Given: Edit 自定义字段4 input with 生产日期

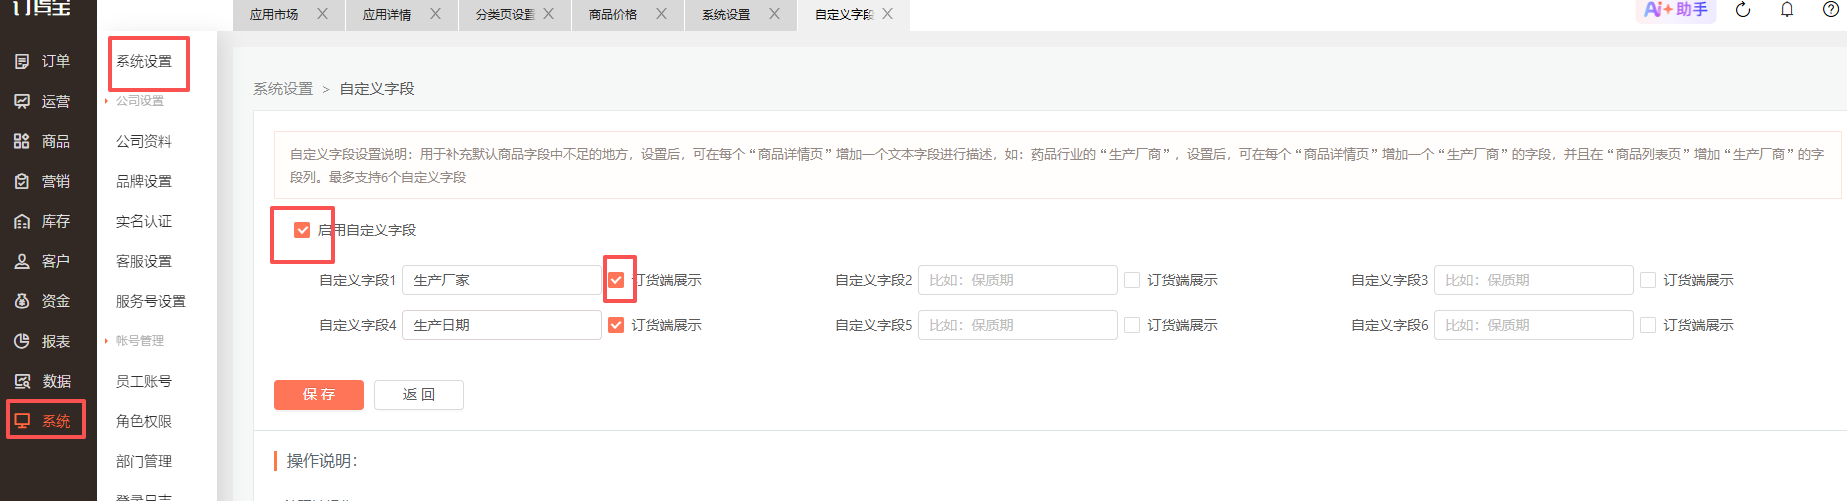Looking at the screenshot, I should pos(502,325).
